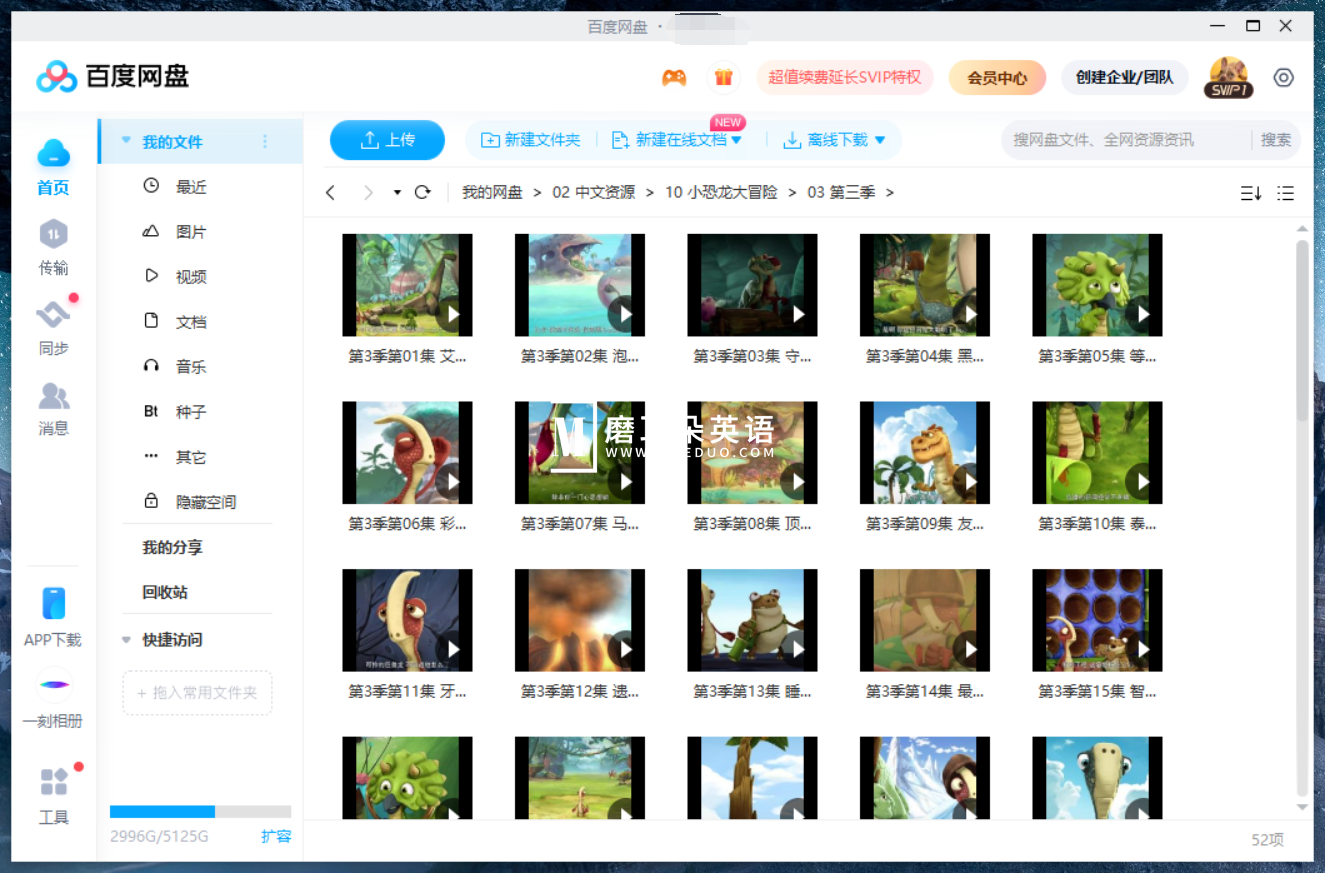Switch view with the list view icon
The height and width of the screenshot is (873, 1325).
[1286, 193]
